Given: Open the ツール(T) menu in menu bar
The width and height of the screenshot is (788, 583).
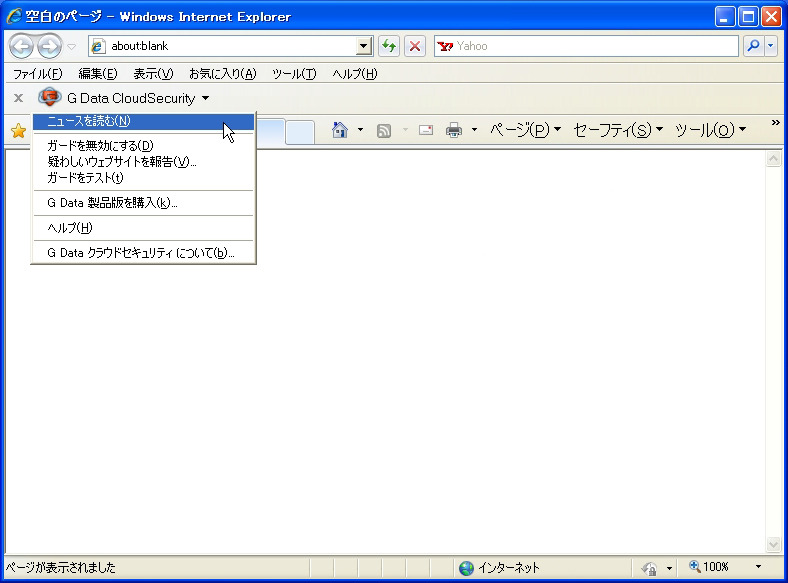Looking at the screenshot, I should coord(294,74).
